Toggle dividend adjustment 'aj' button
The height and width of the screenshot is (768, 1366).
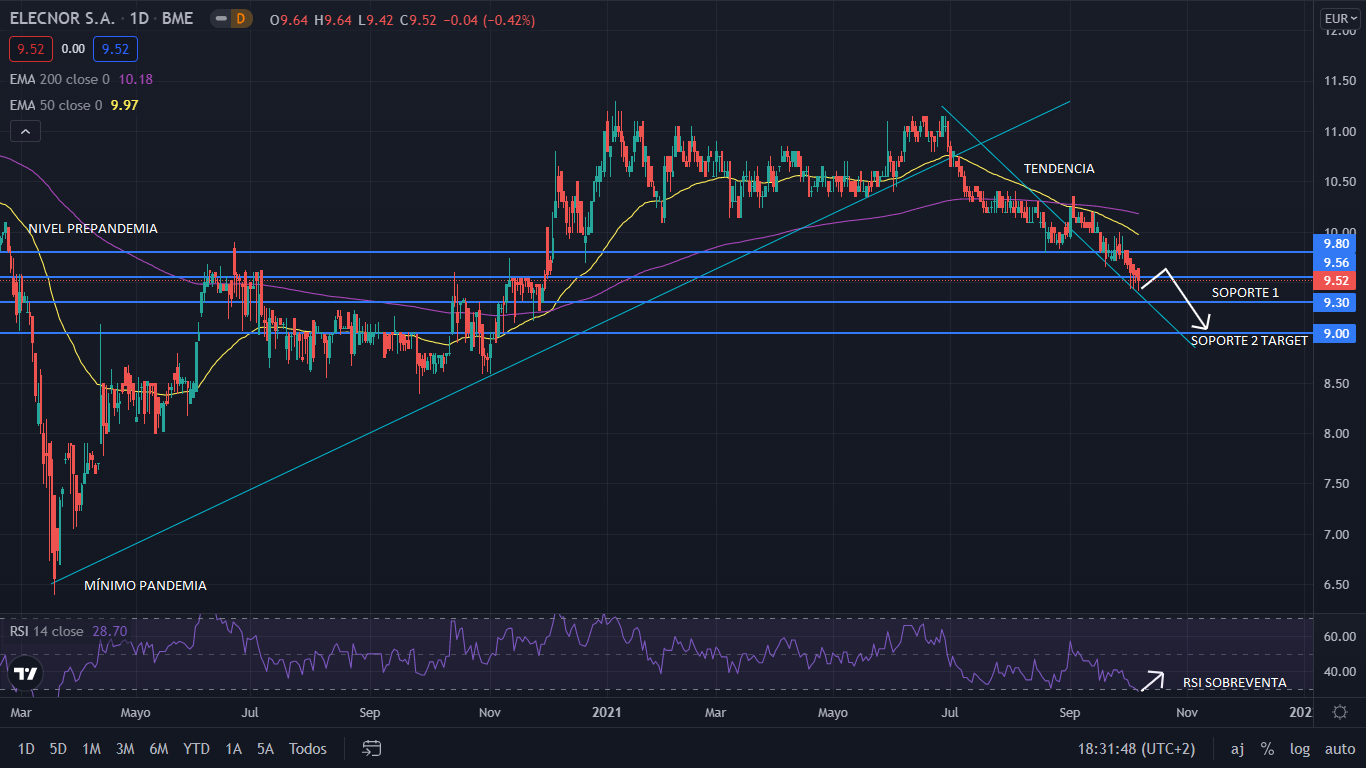[x=1237, y=749]
